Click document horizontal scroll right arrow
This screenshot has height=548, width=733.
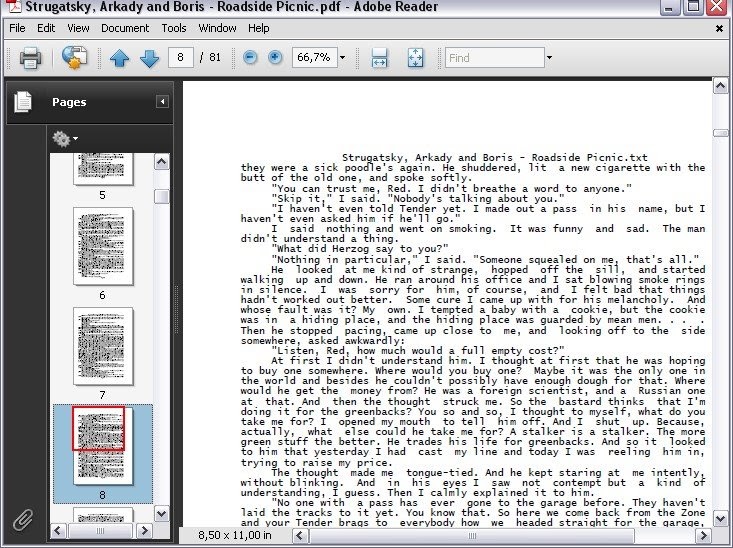(x=703, y=535)
